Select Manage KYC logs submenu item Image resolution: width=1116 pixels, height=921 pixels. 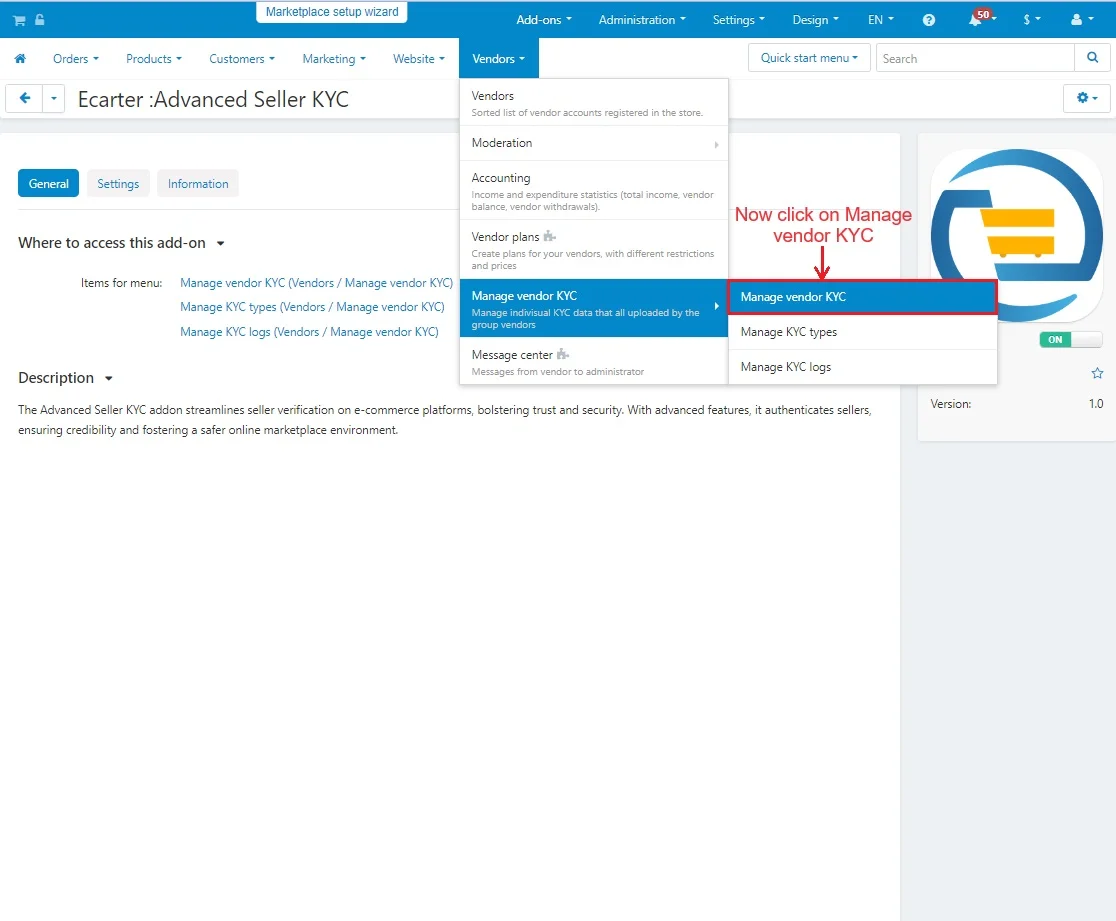[x=786, y=367]
